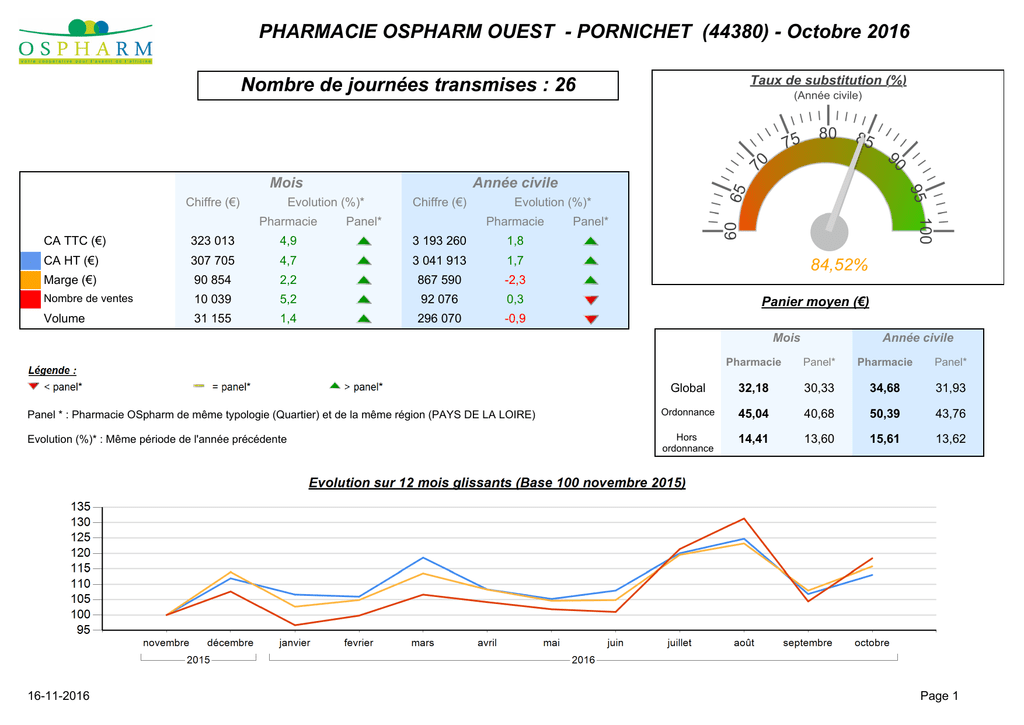
Task: Click Global monthly basket value 32,18
Action: click(x=753, y=388)
